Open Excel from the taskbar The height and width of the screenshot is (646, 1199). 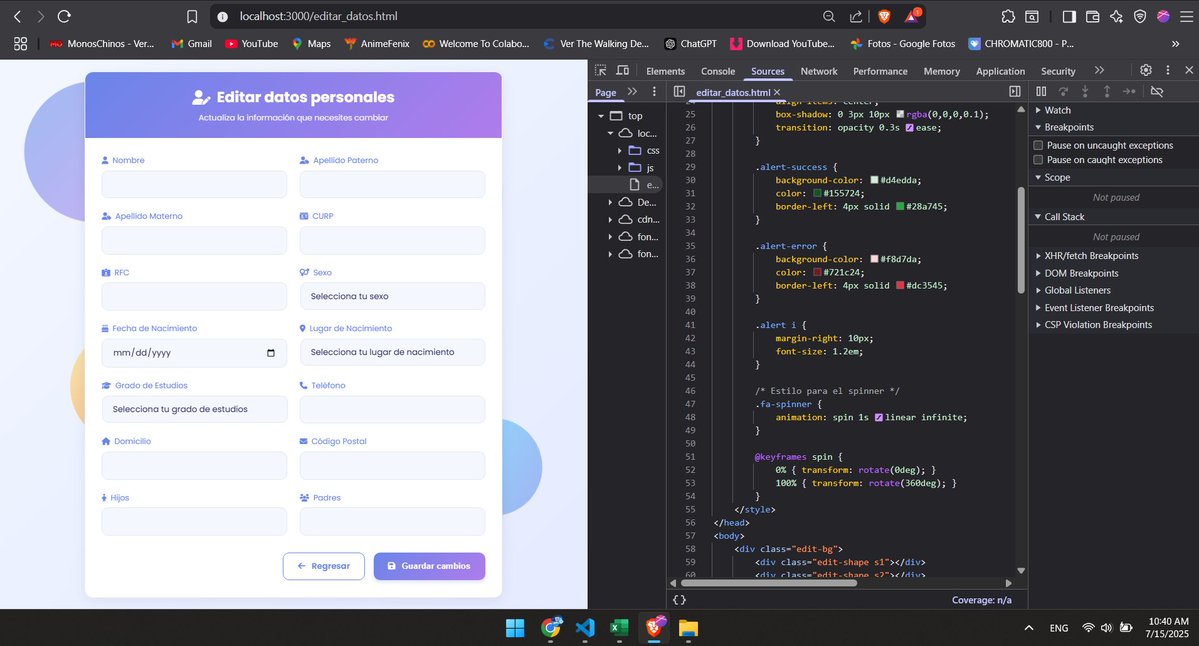point(619,628)
